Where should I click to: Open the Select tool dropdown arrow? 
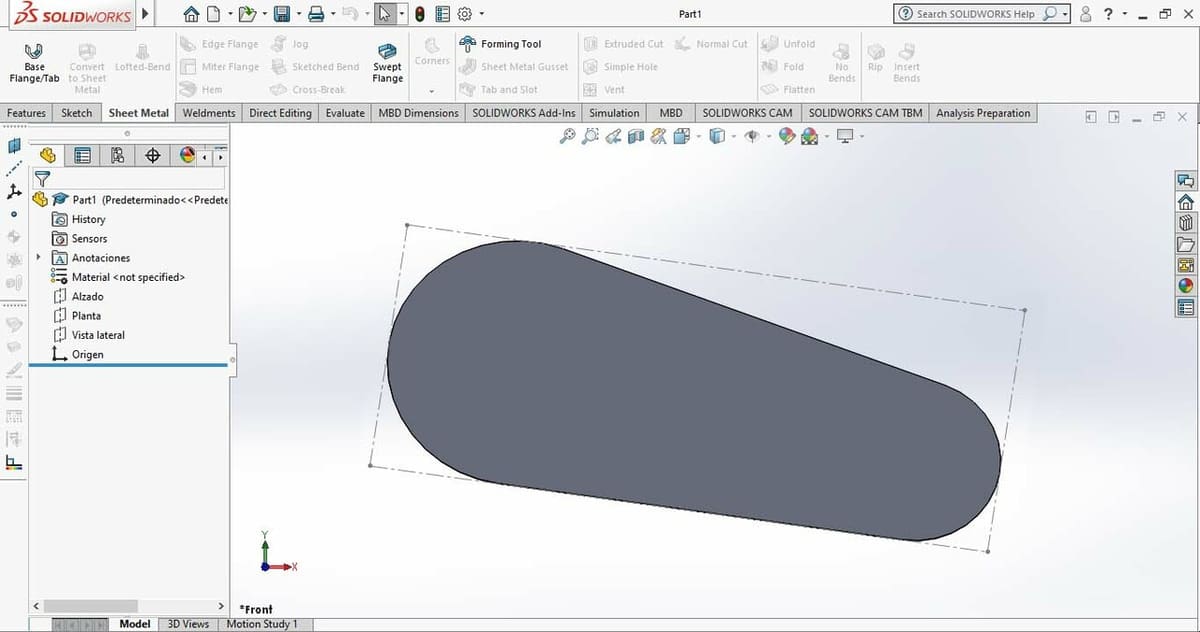point(402,14)
